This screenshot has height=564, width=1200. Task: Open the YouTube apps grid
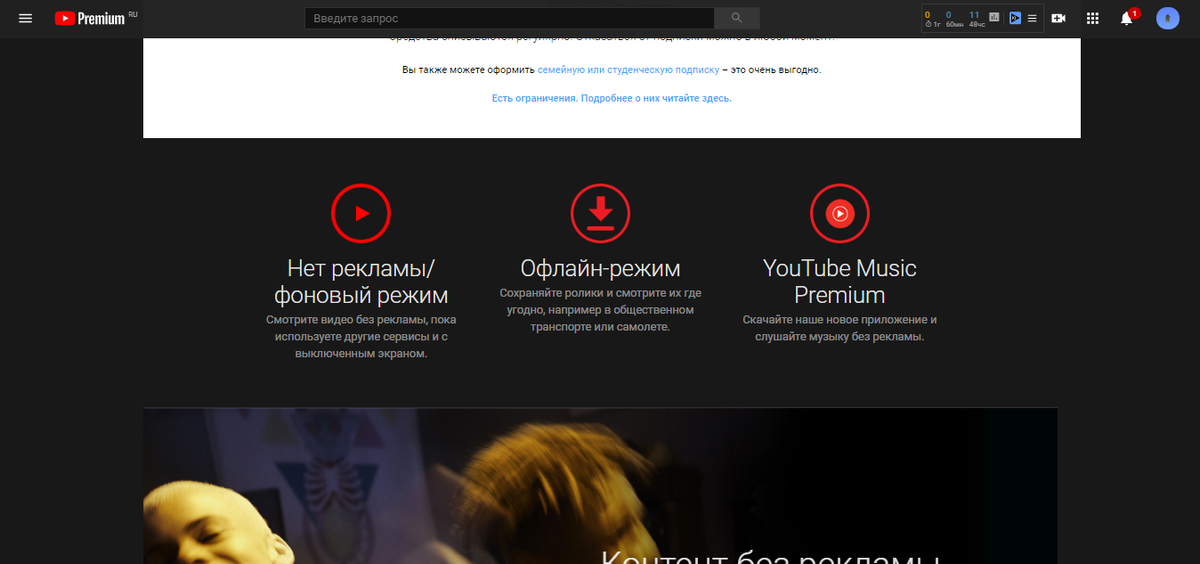coord(1093,18)
